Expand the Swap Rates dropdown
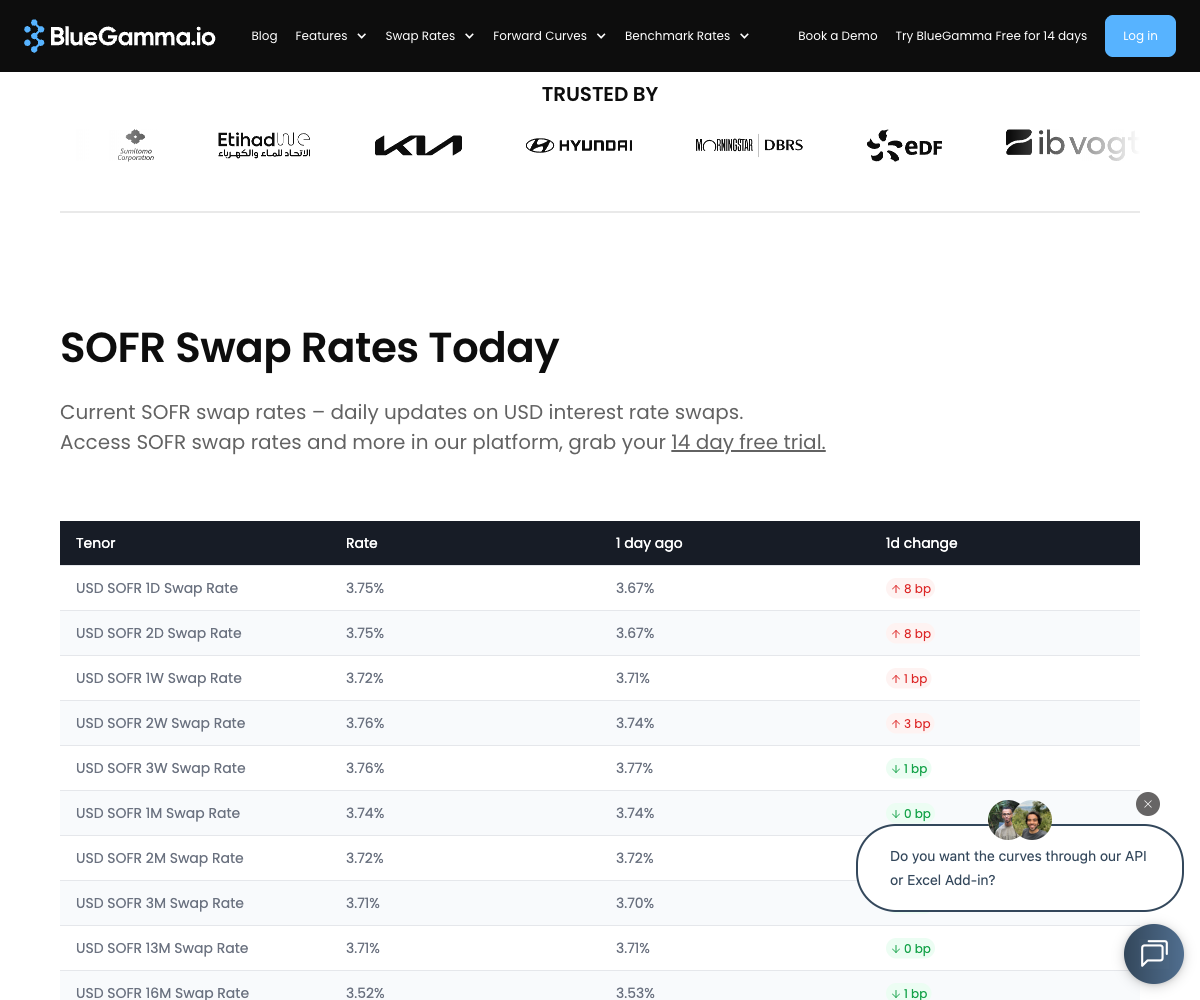This screenshot has height=1000, width=1200. [430, 35]
